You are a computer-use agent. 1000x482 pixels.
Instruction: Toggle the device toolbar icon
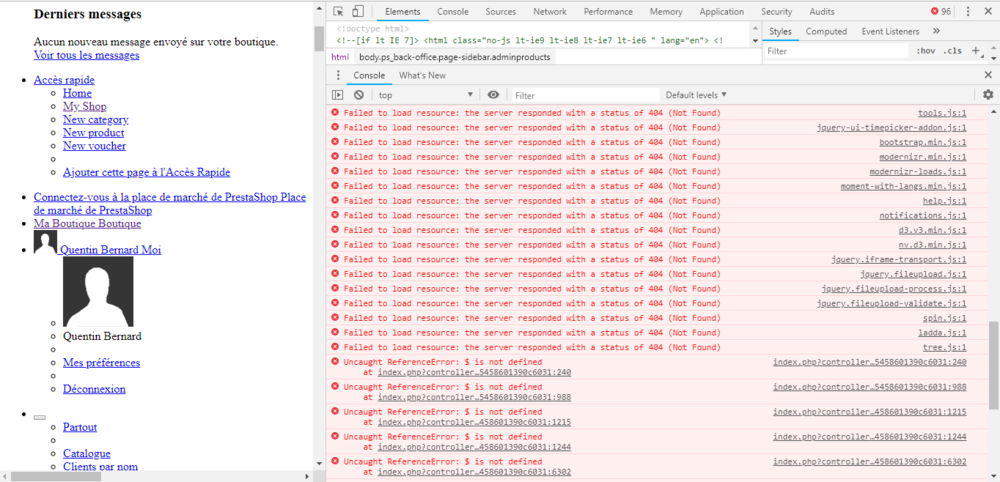(x=358, y=11)
